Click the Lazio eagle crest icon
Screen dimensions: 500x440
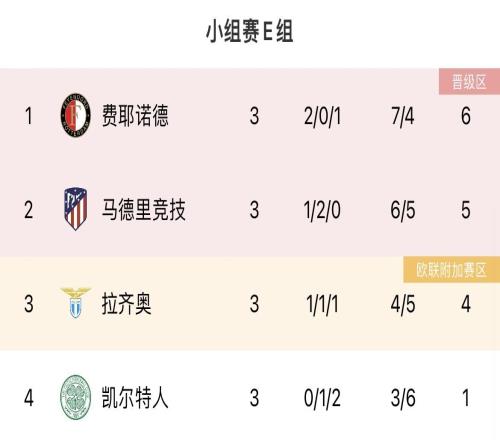pyautogui.click(x=75, y=303)
